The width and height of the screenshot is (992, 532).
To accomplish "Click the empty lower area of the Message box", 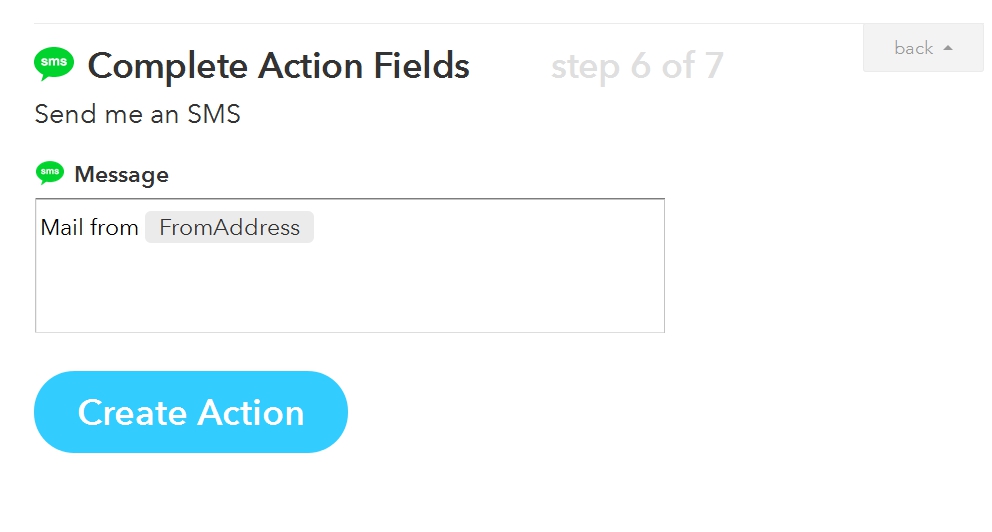I will (x=350, y=291).
